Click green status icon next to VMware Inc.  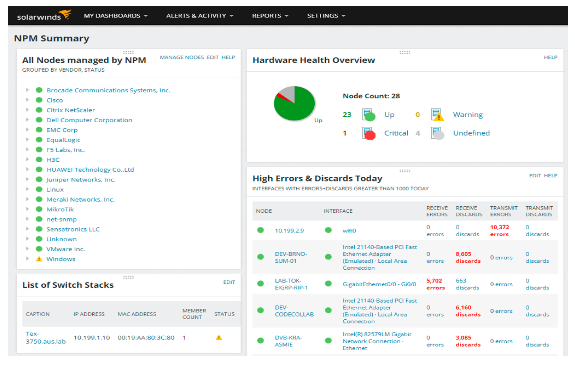pyautogui.click(x=39, y=249)
